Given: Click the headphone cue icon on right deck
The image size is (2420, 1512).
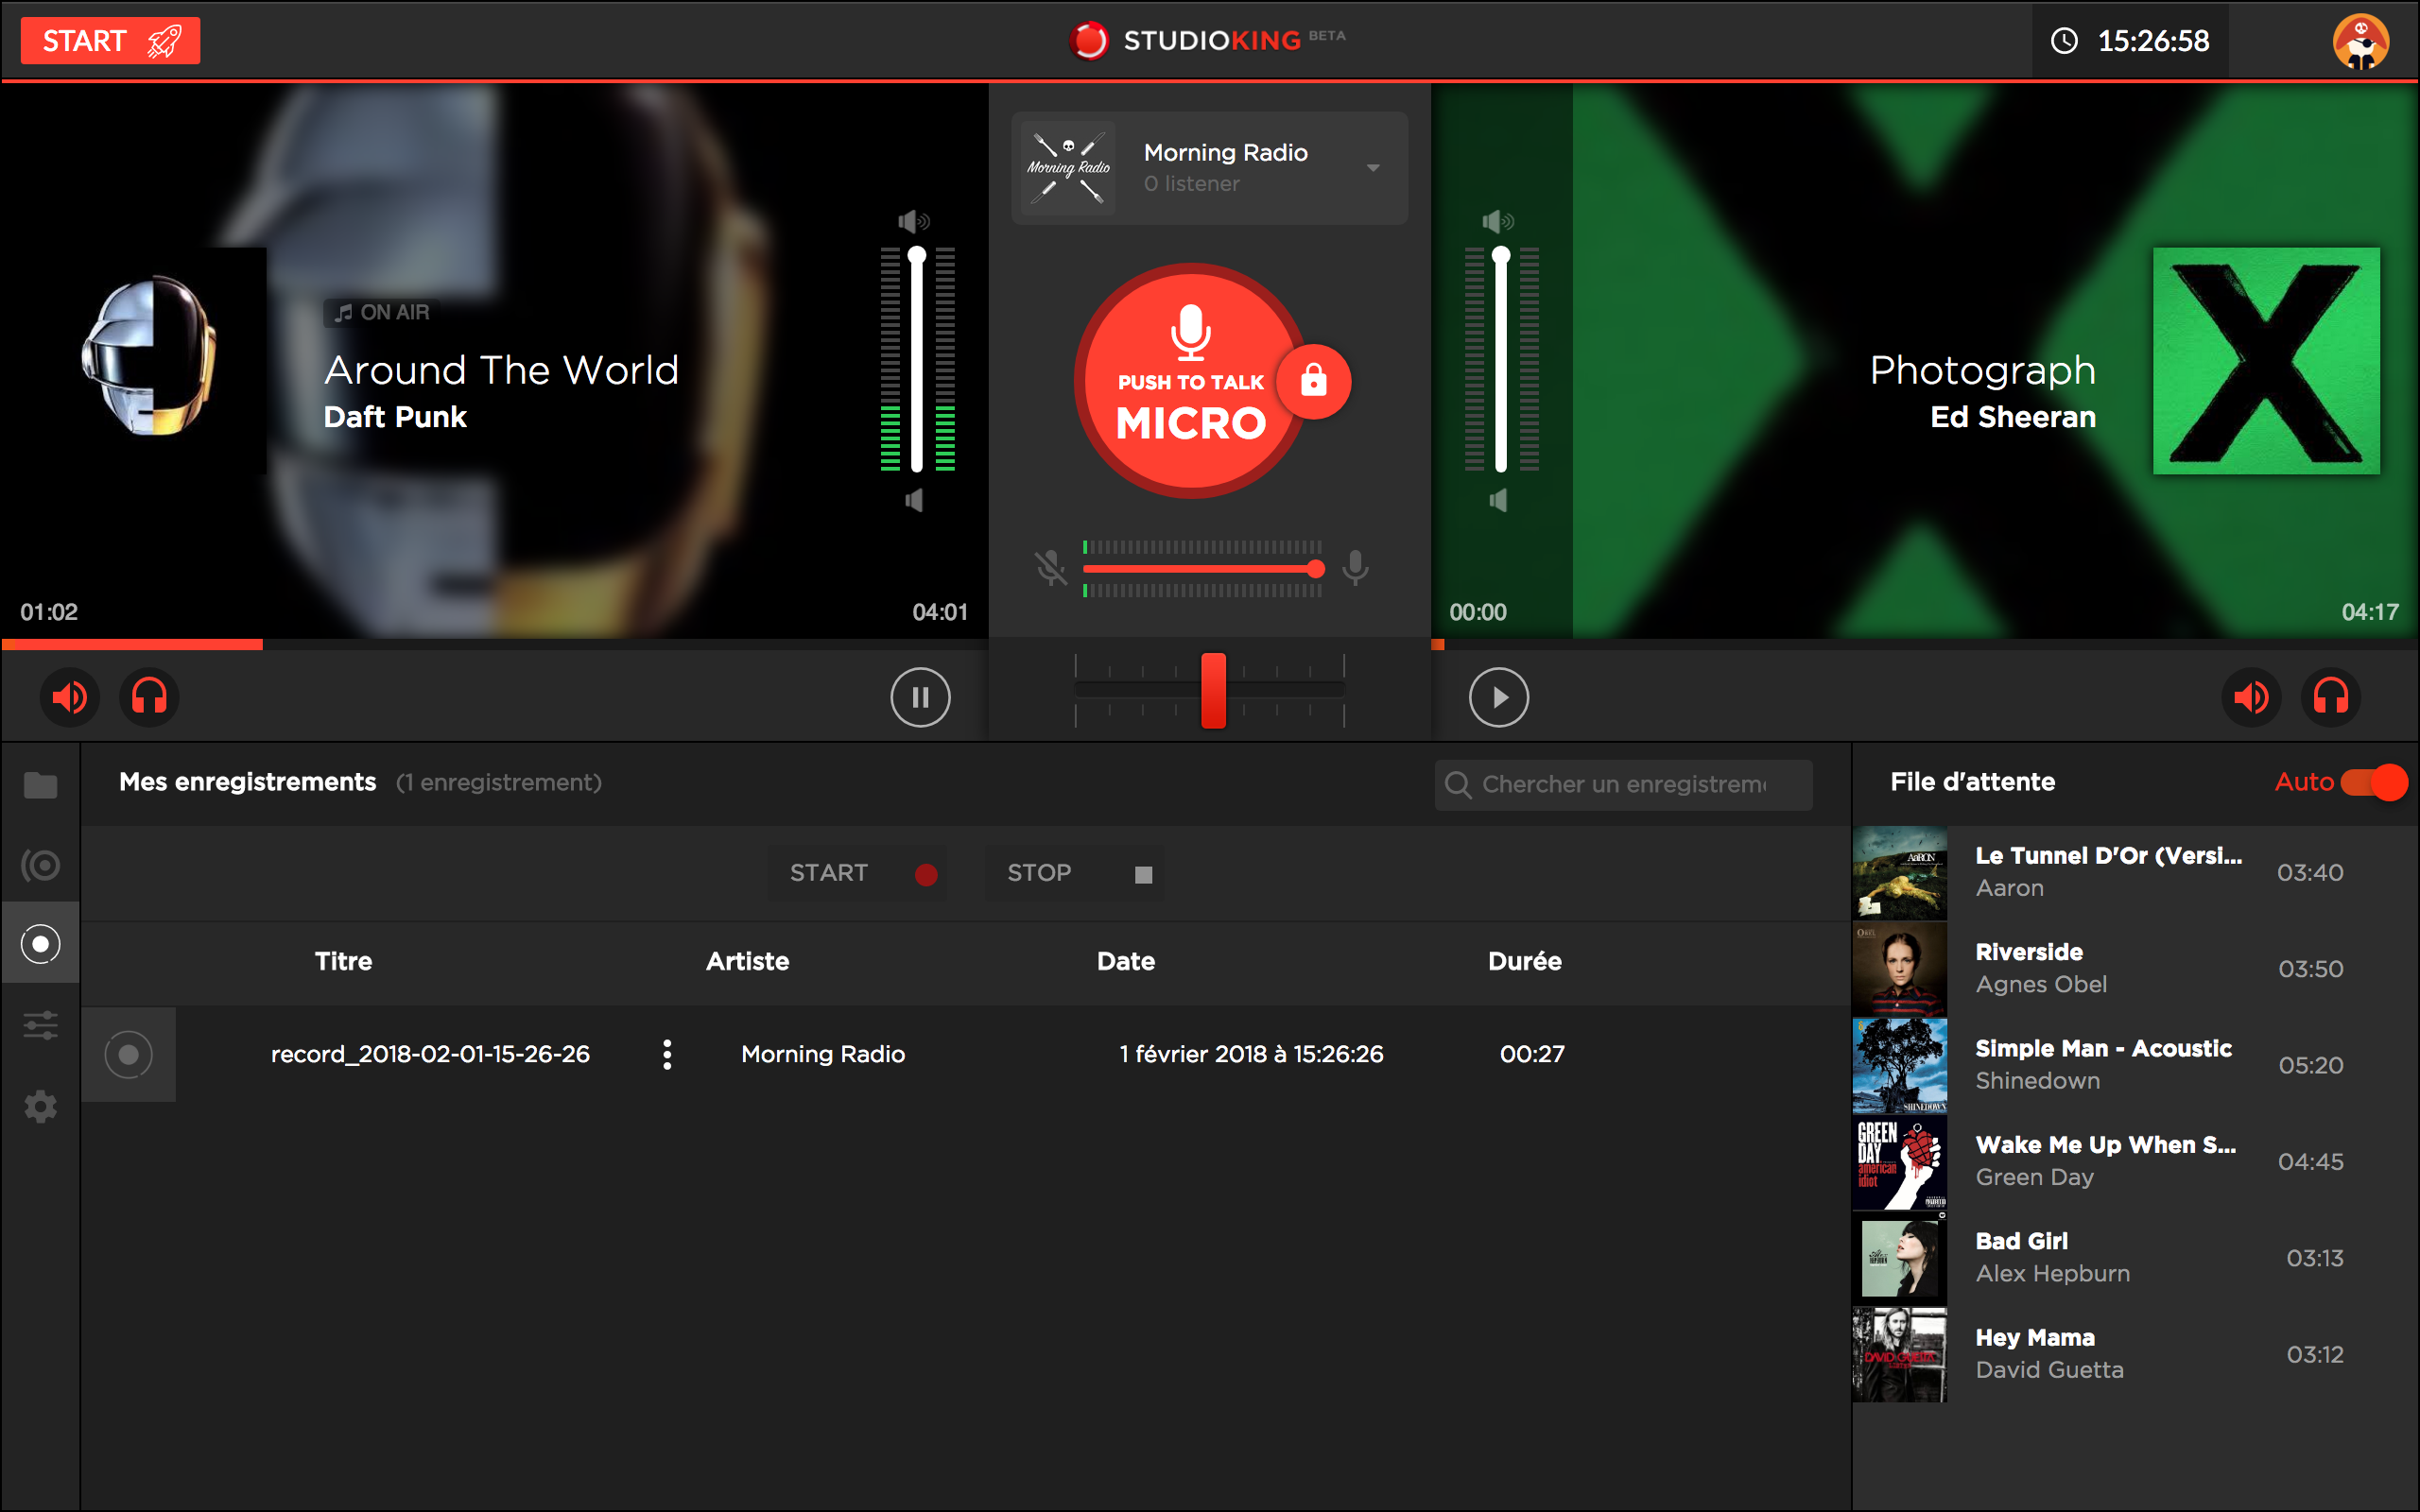Looking at the screenshot, I should point(2331,697).
